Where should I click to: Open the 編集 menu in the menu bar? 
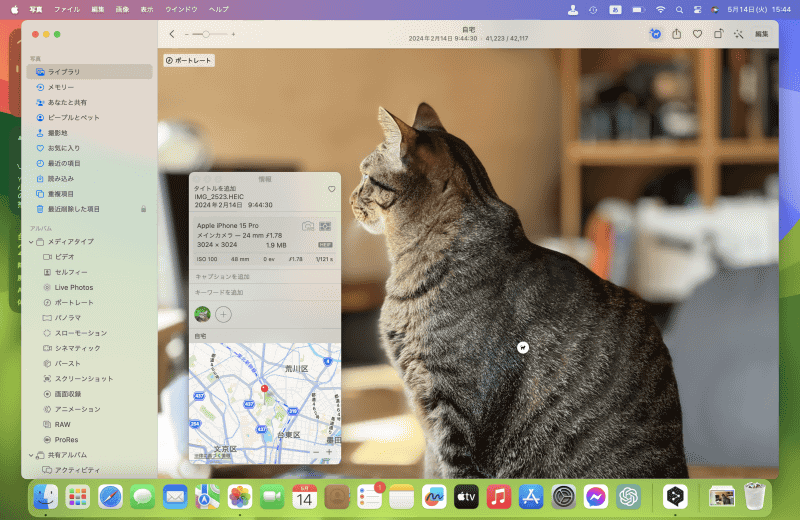pyautogui.click(x=98, y=9)
